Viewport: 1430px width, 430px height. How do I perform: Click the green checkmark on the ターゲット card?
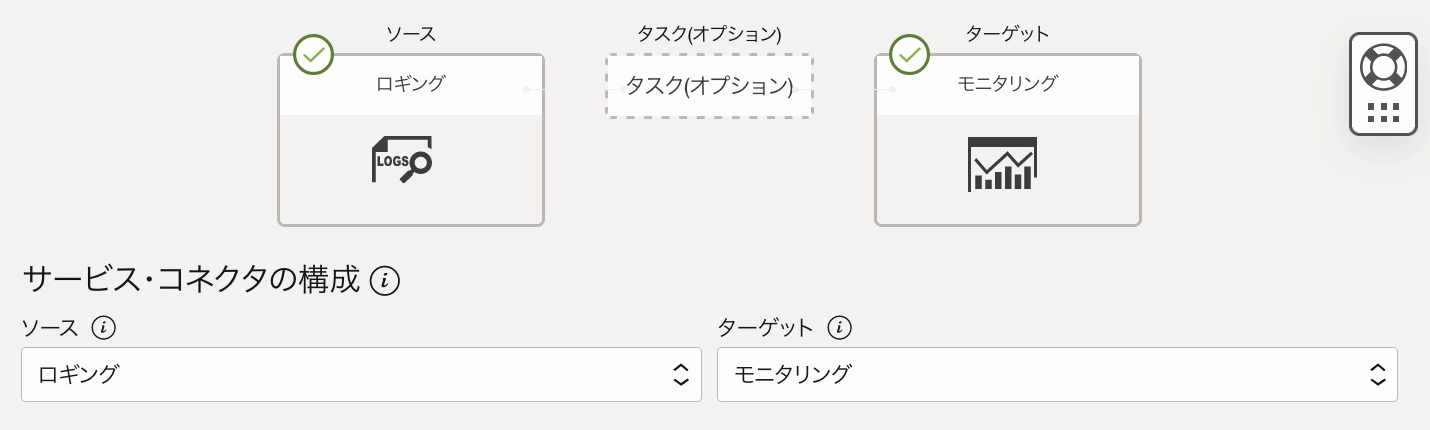(x=910, y=55)
